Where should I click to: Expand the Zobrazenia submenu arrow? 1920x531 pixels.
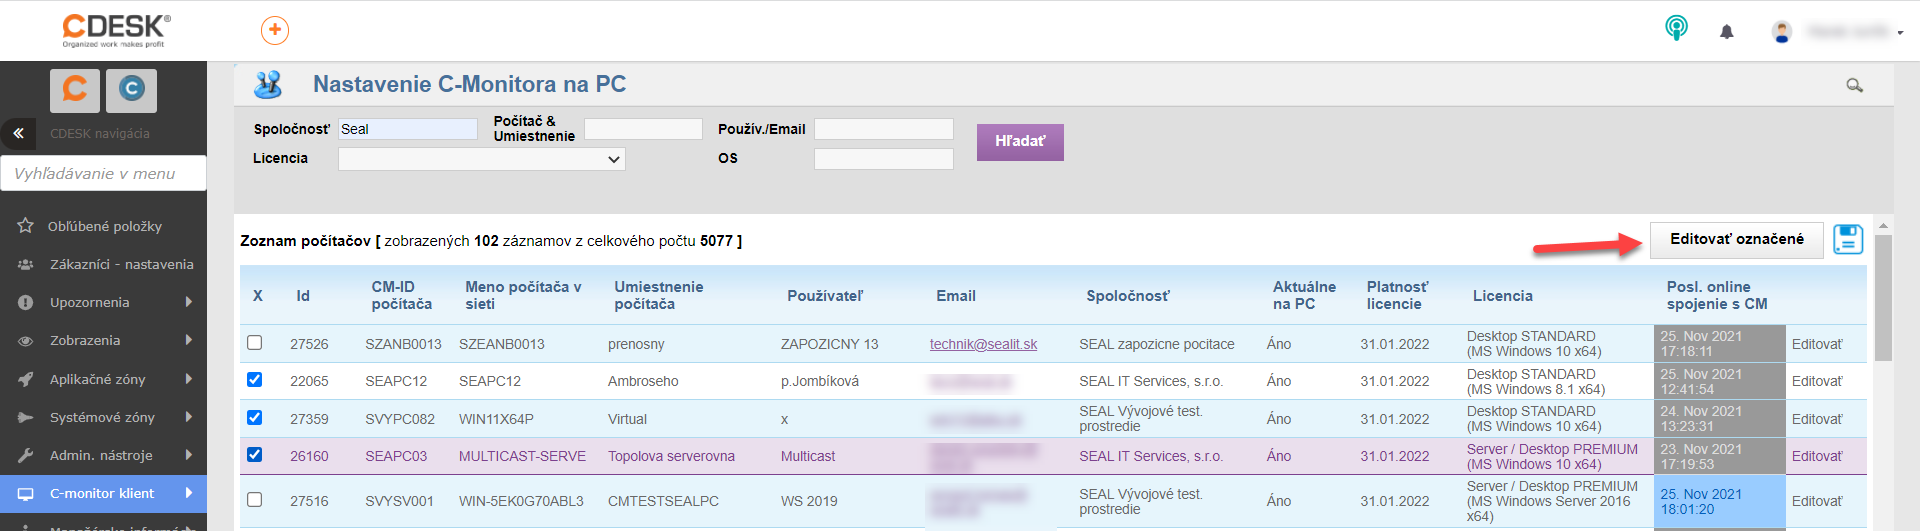pyautogui.click(x=188, y=340)
